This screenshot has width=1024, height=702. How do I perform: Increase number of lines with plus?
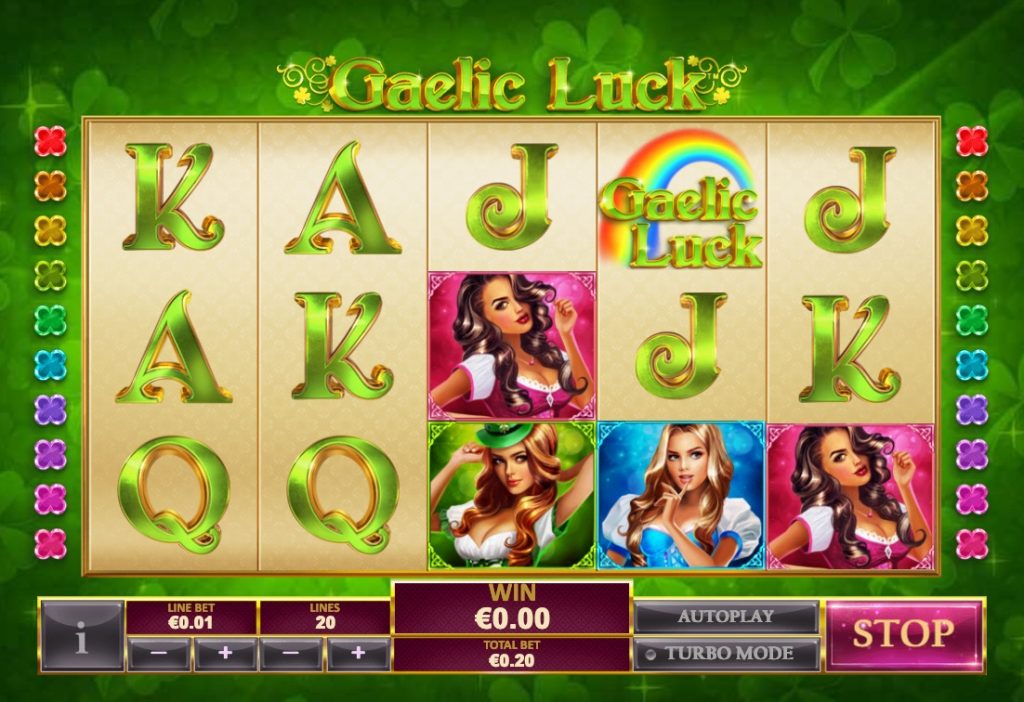tap(358, 654)
